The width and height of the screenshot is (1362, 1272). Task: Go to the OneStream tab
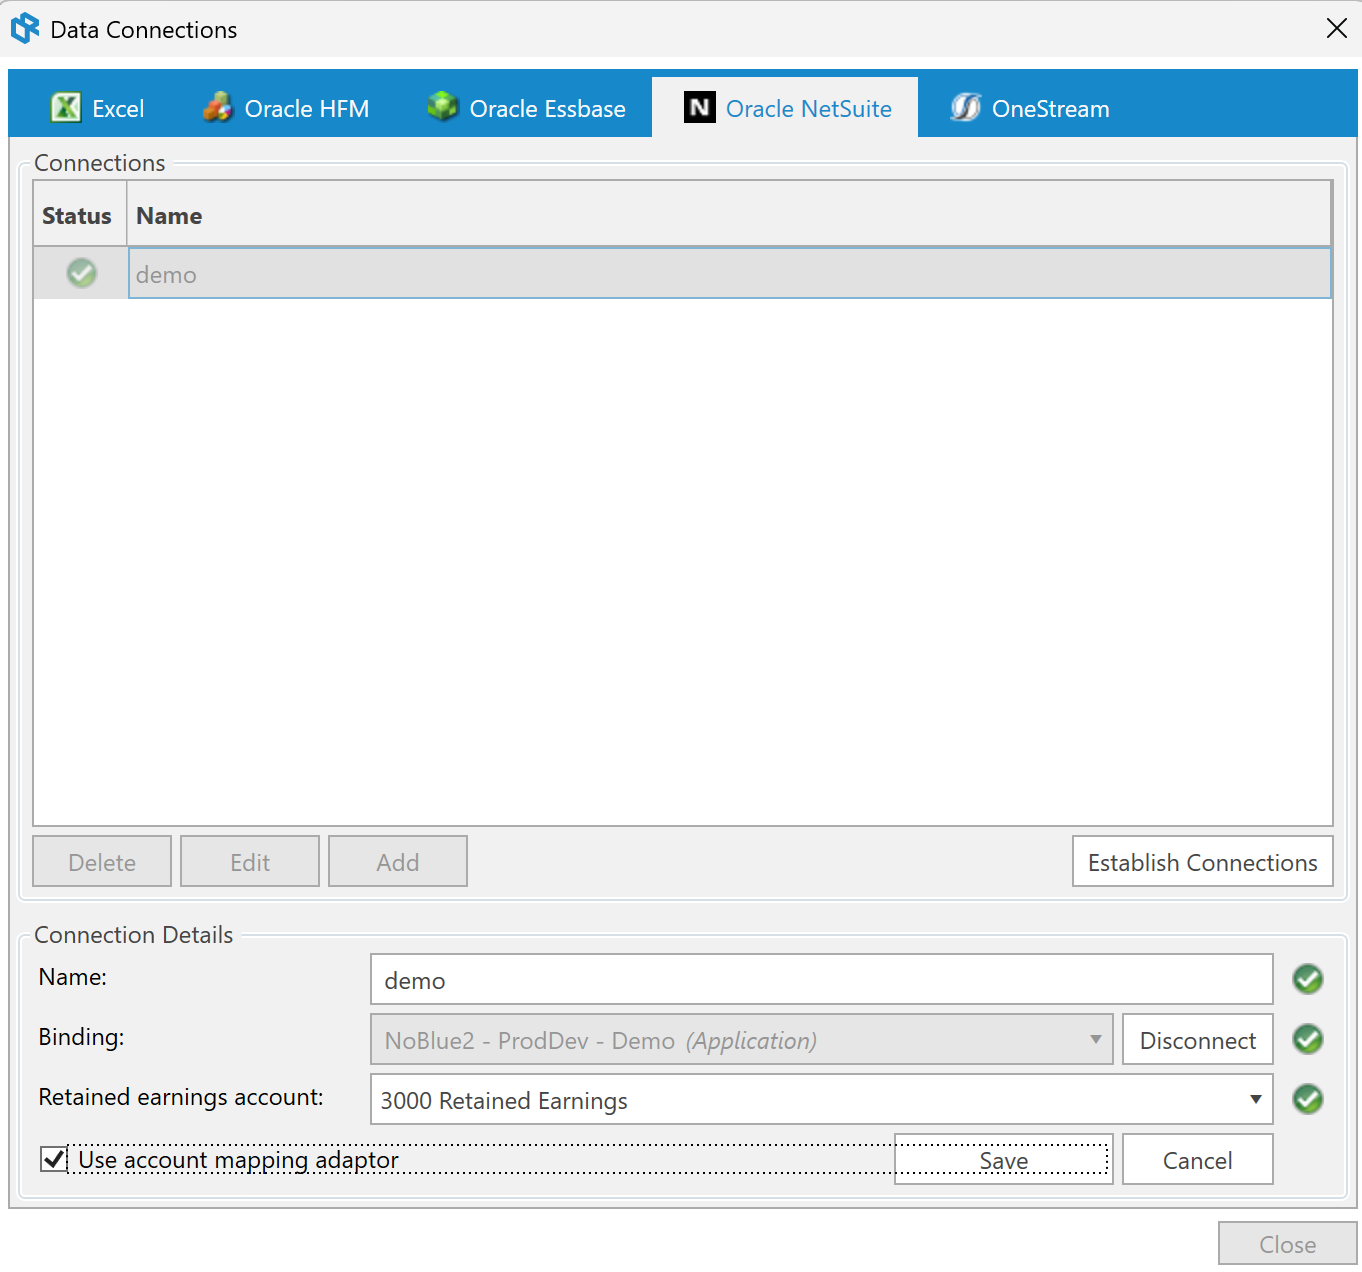(1030, 107)
